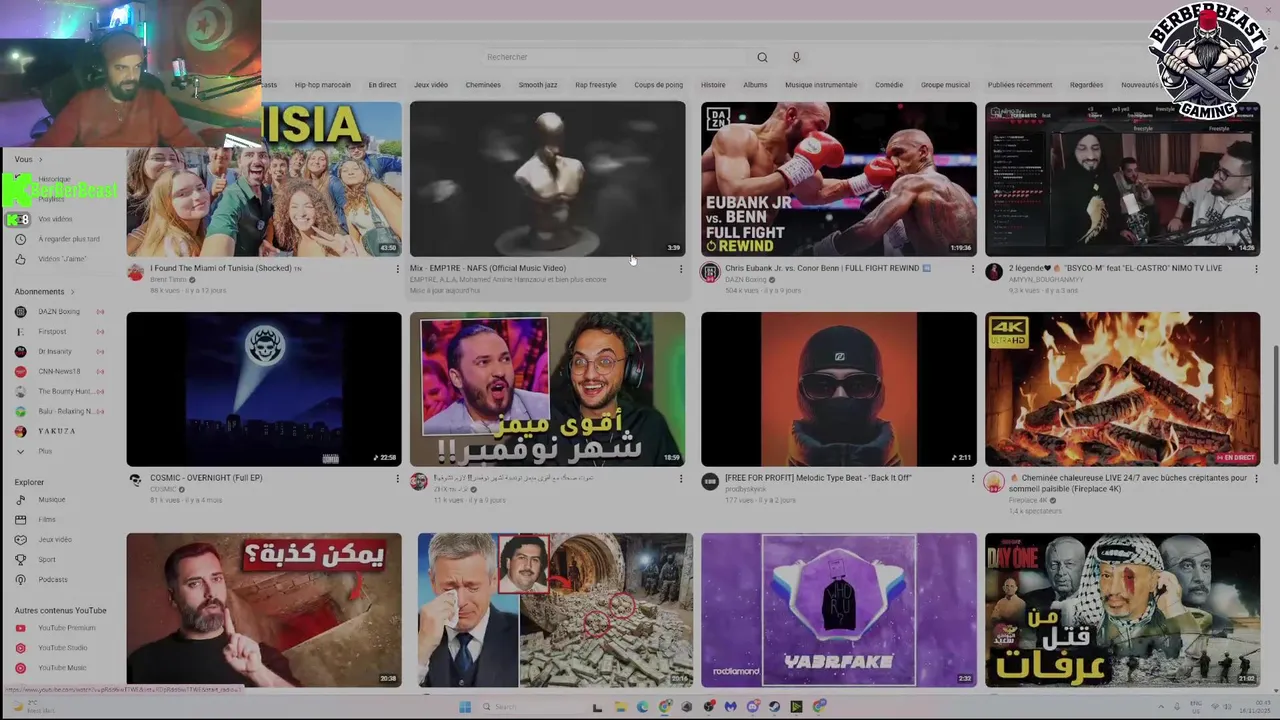This screenshot has height=720, width=1280.
Task: Open options menu for EMP1RE - NAFS mix
Action: [x=681, y=269]
